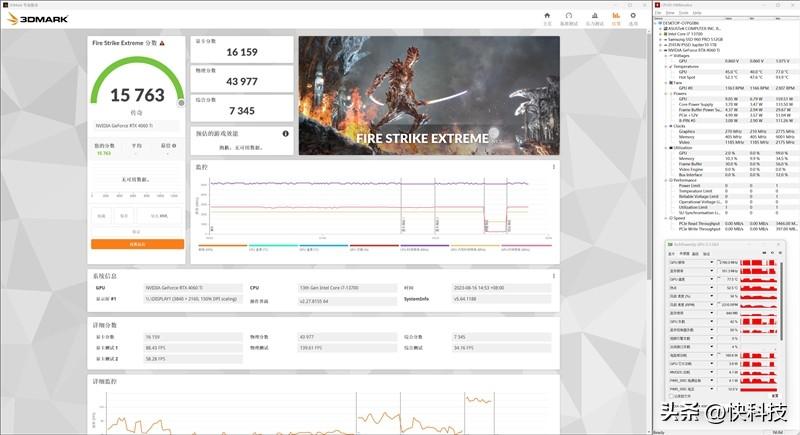Collapse the Temperatures group in HWMonitor

click(665, 66)
